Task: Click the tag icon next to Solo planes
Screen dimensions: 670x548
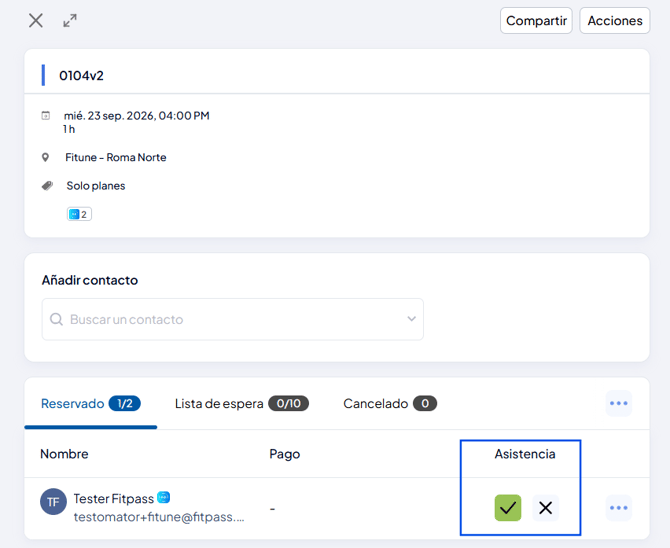Action: pyautogui.click(x=47, y=186)
